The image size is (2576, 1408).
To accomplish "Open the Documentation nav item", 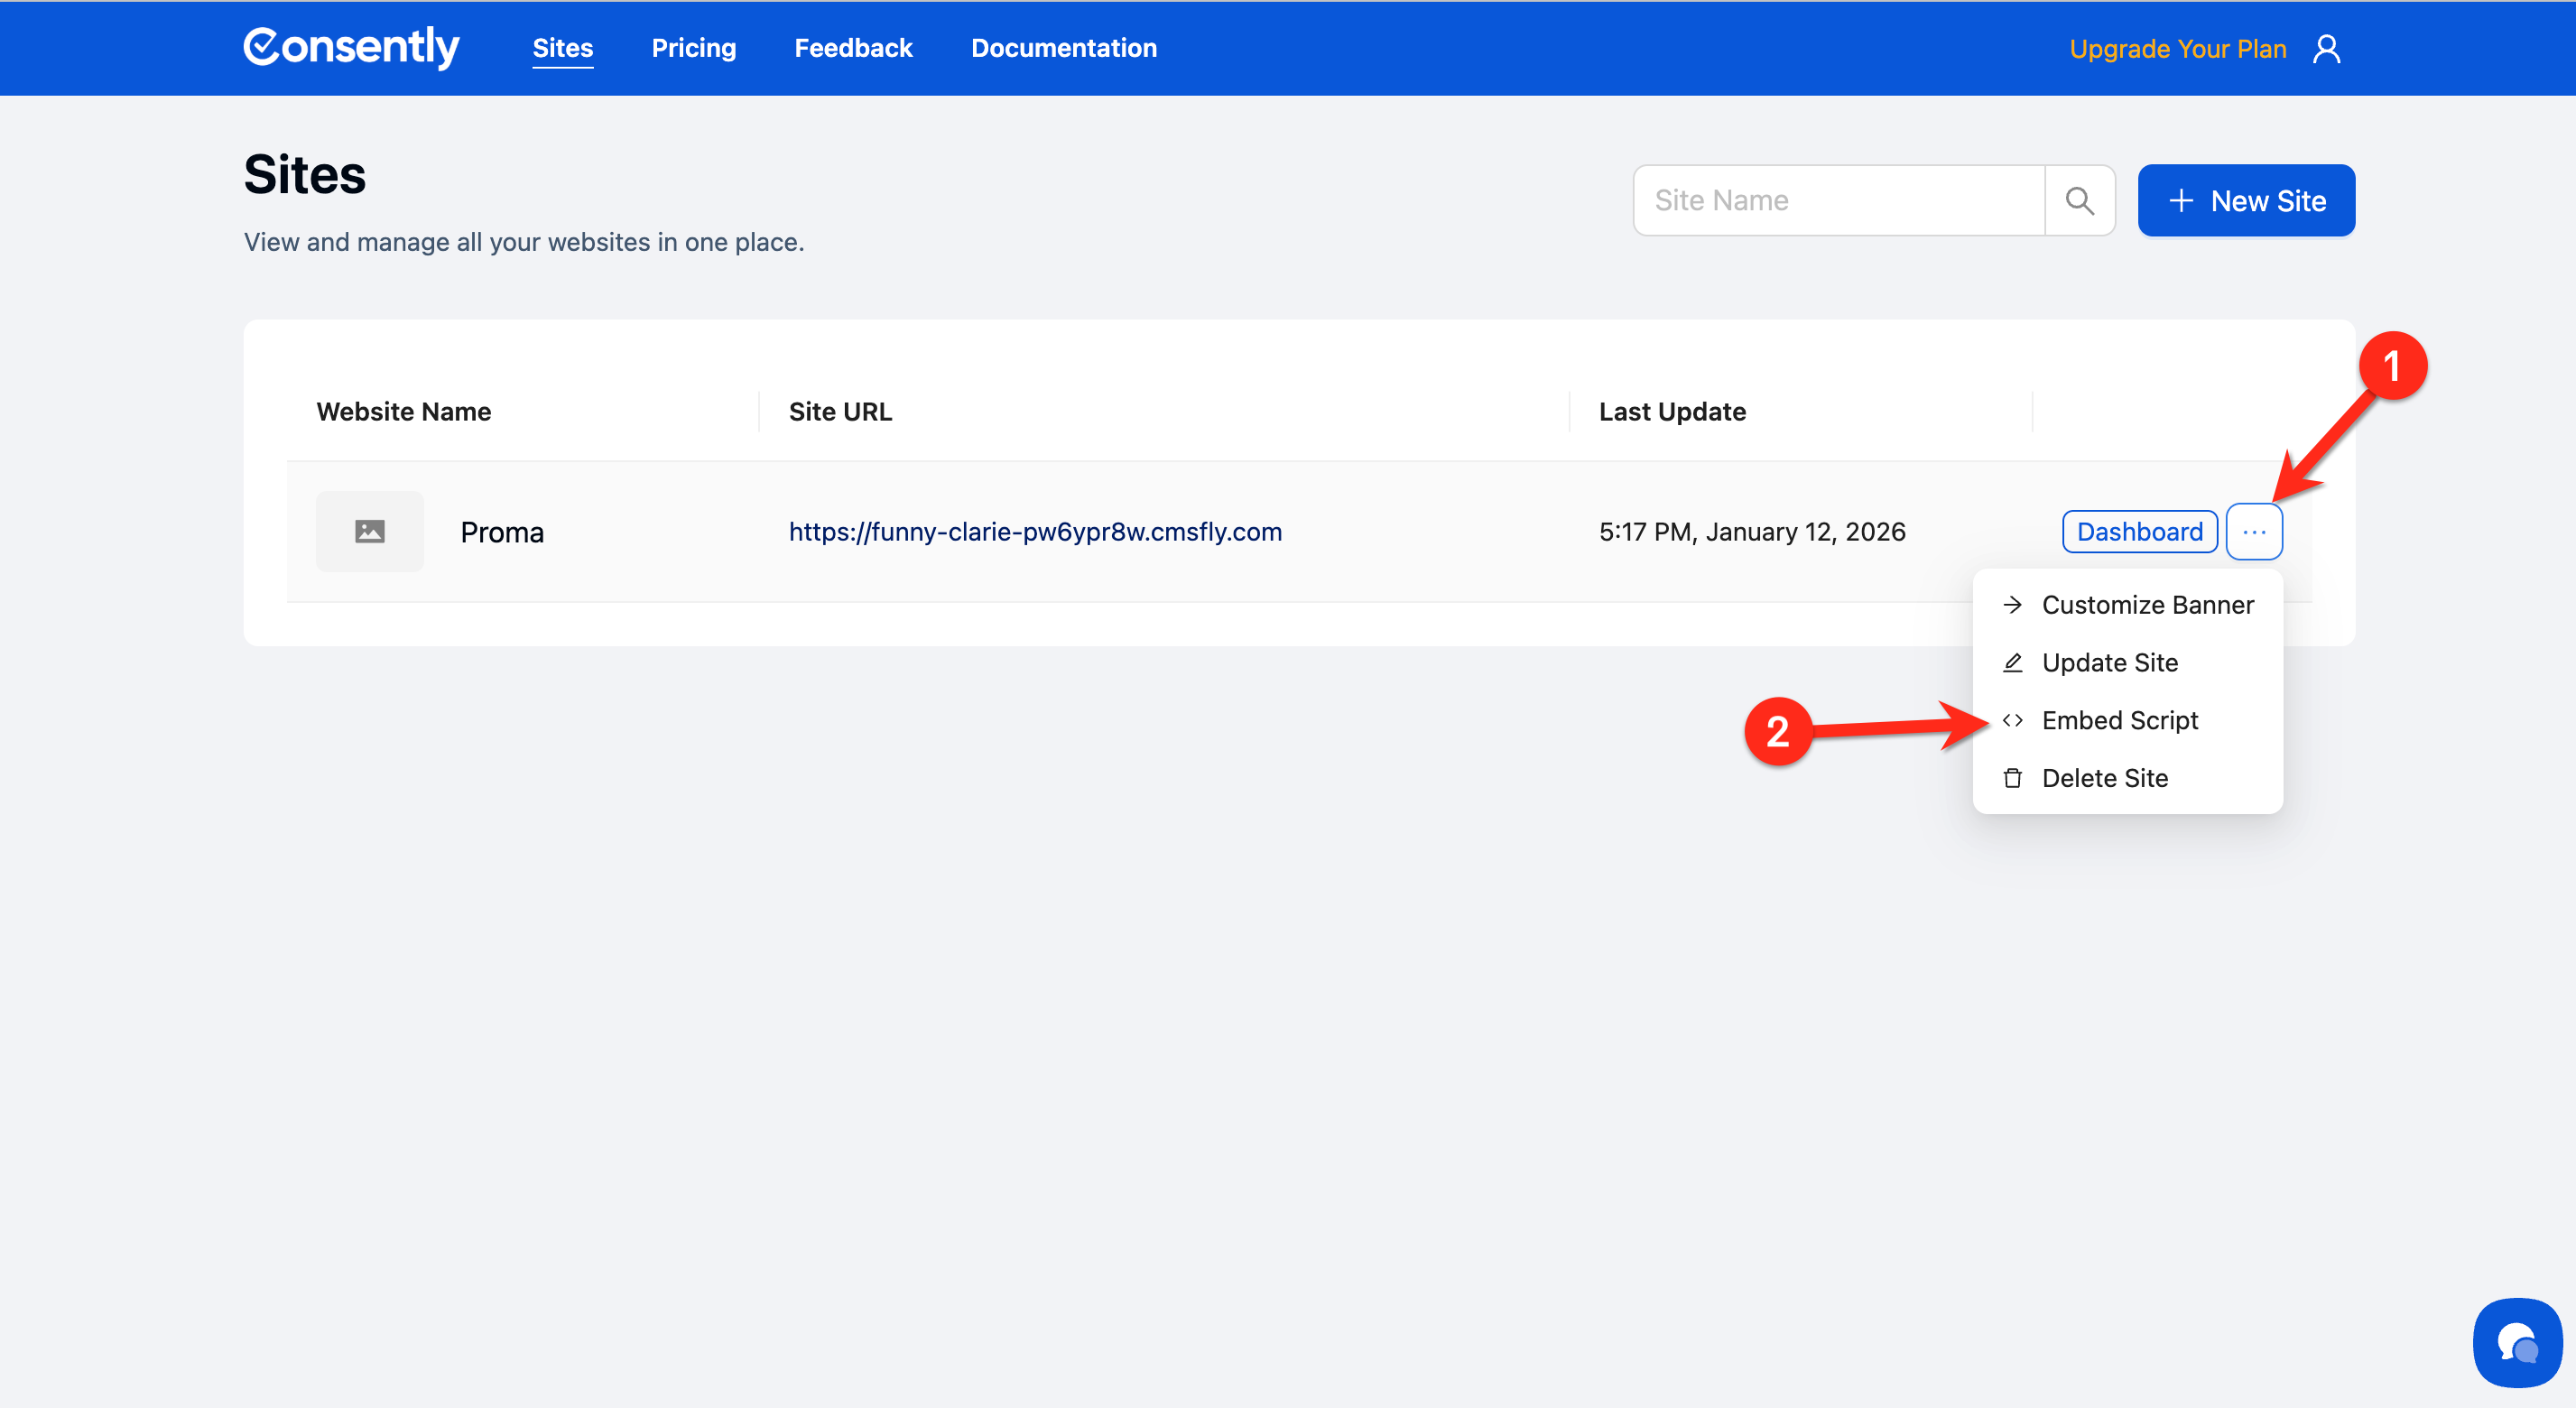I will pyautogui.click(x=1063, y=48).
